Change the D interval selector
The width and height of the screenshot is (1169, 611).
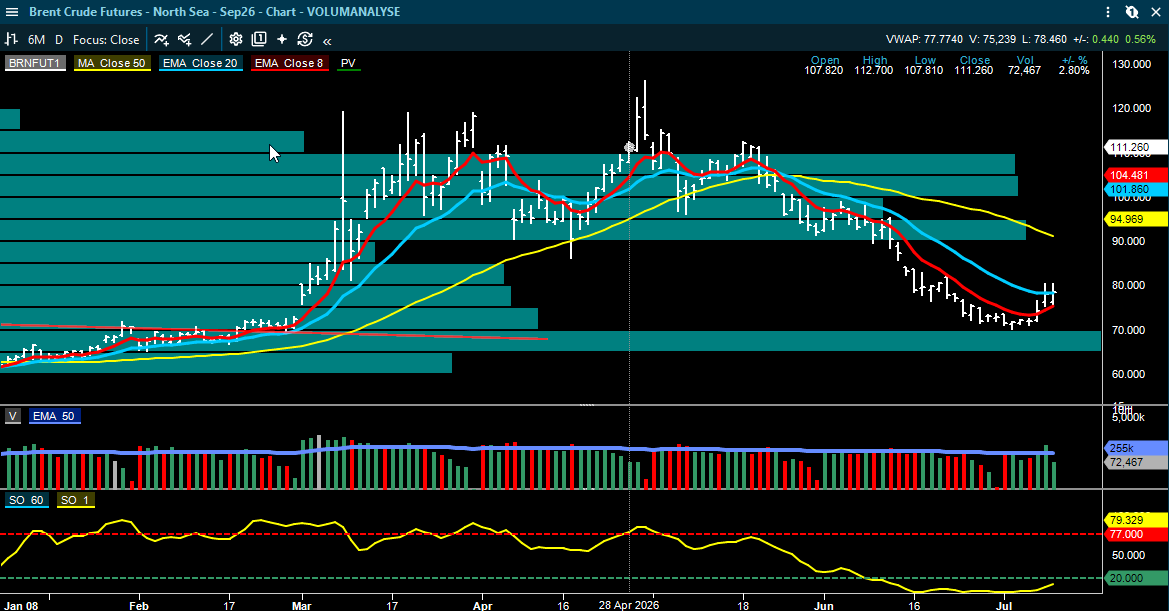point(59,39)
